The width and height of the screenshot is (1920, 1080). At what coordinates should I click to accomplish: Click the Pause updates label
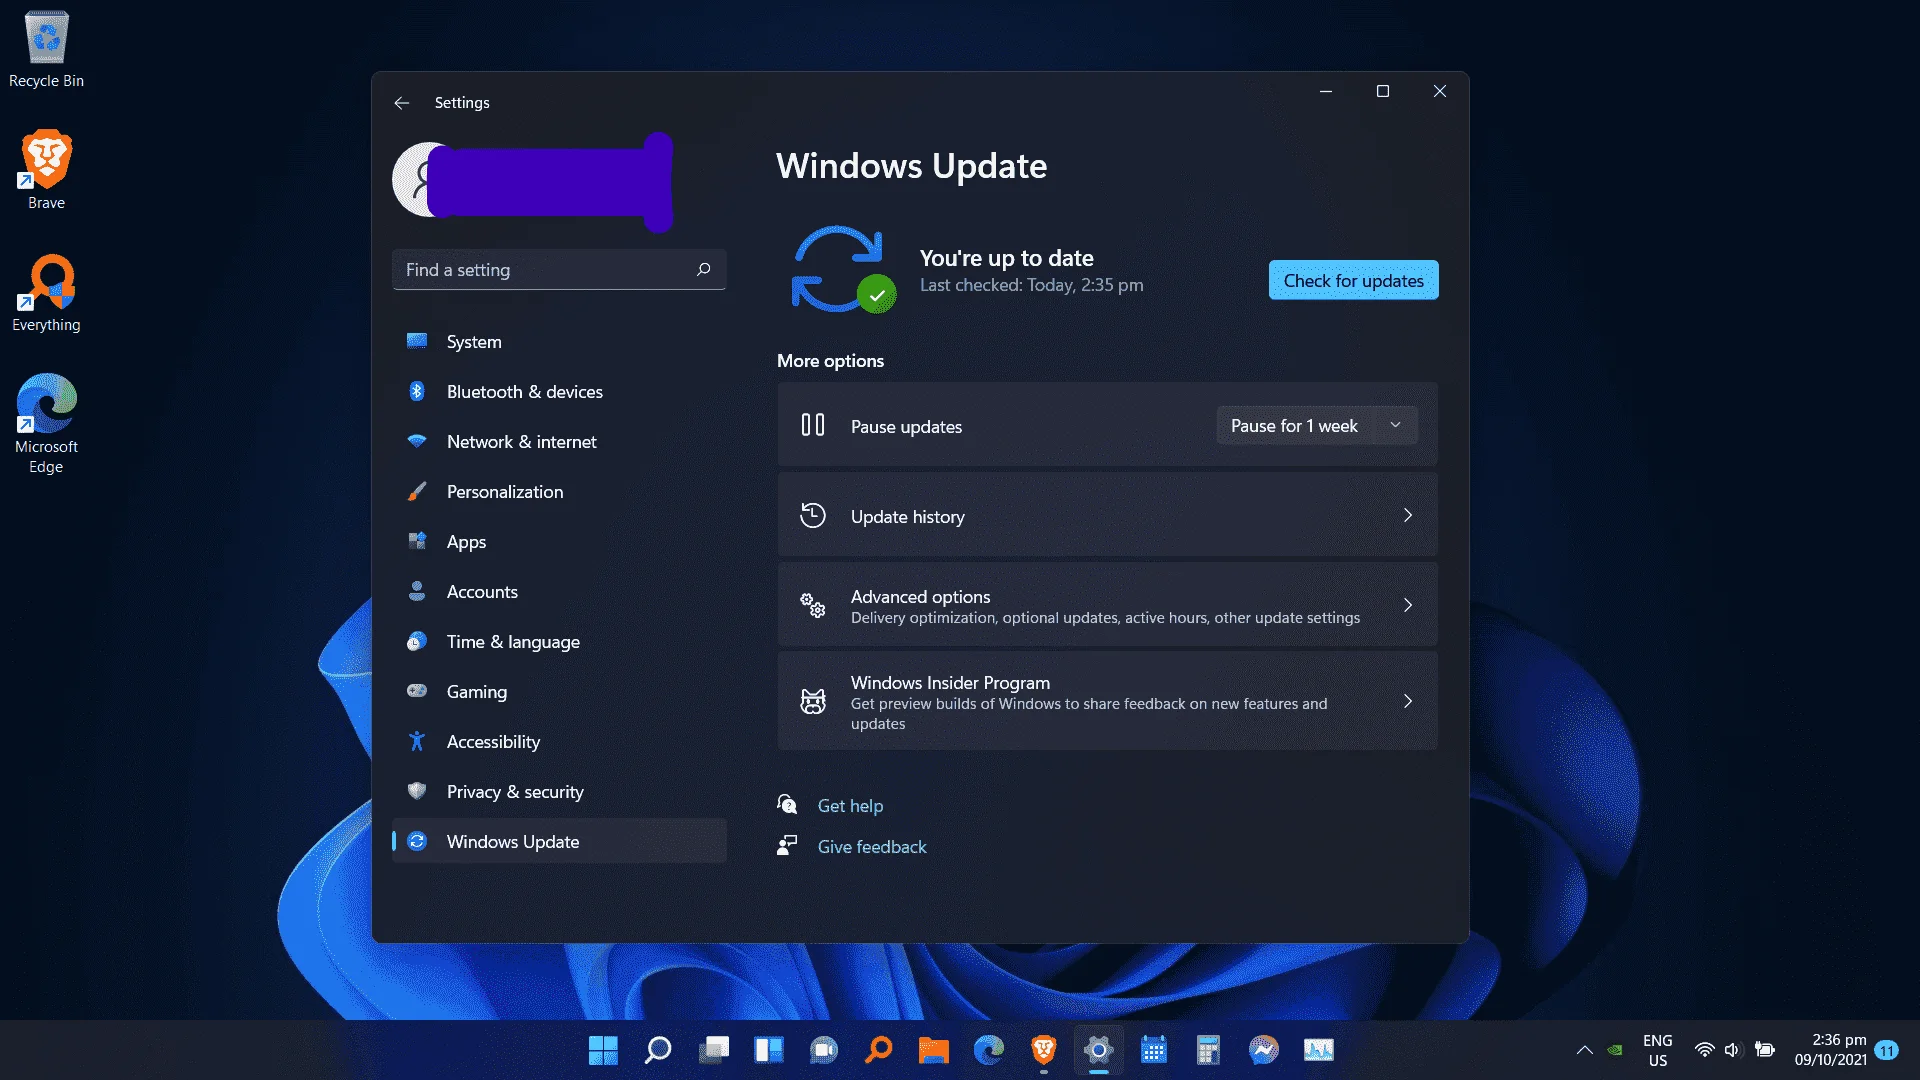click(x=906, y=427)
